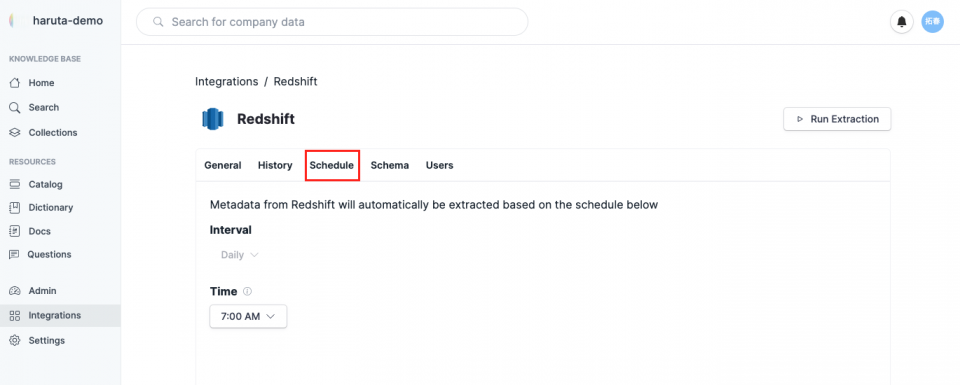This screenshot has height=385, width=960.
Task: Open the Dictionary book icon
Action: tap(15, 207)
